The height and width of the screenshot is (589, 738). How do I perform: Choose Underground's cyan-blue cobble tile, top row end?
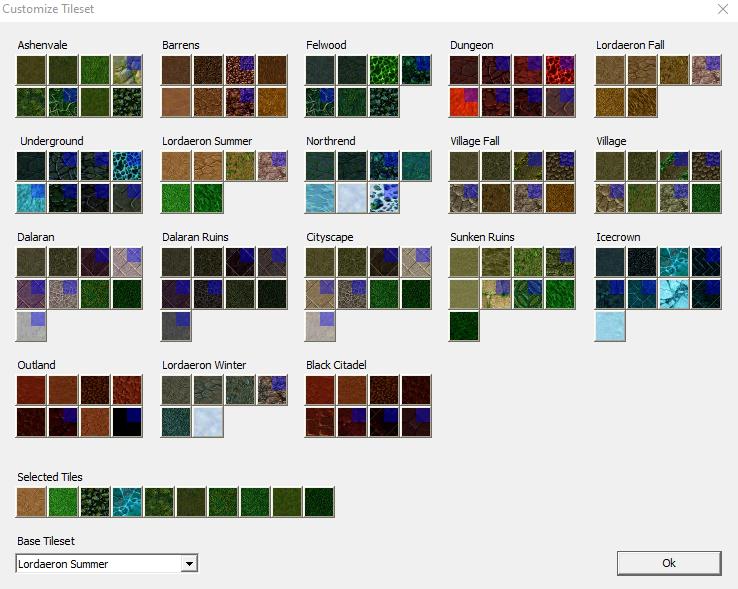(x=127, y=166)
